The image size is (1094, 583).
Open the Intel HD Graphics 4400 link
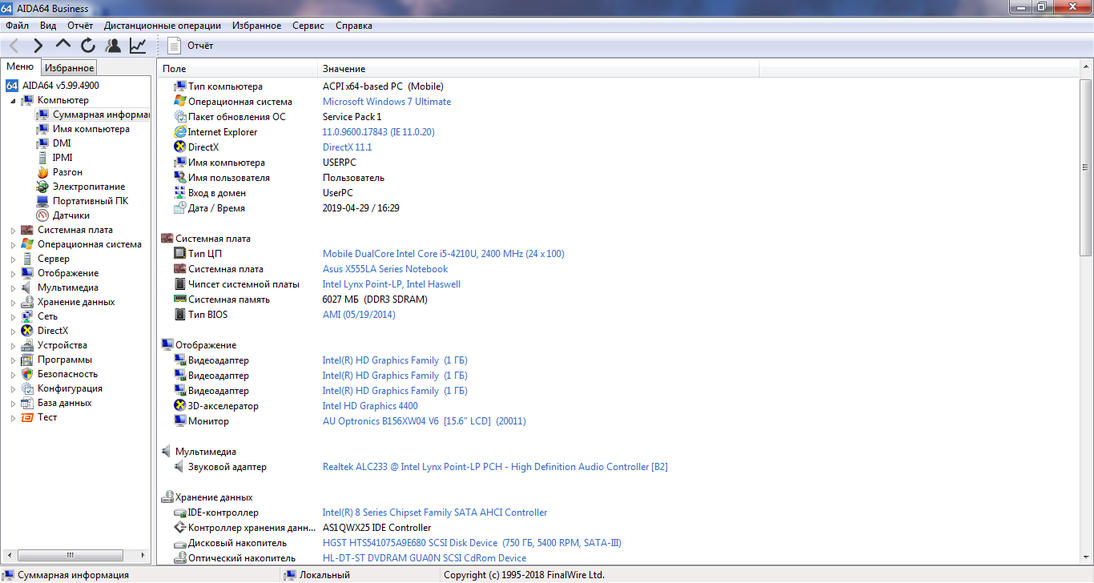pyautogui.click(x=370, y=406)
